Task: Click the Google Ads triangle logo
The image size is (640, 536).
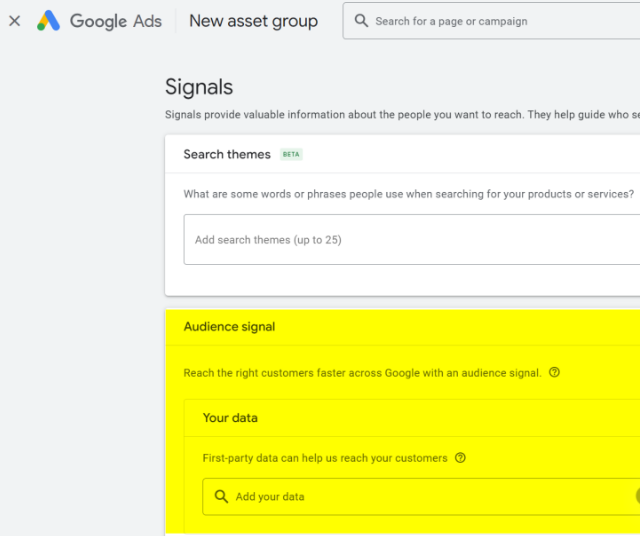Action: [48, 21]
